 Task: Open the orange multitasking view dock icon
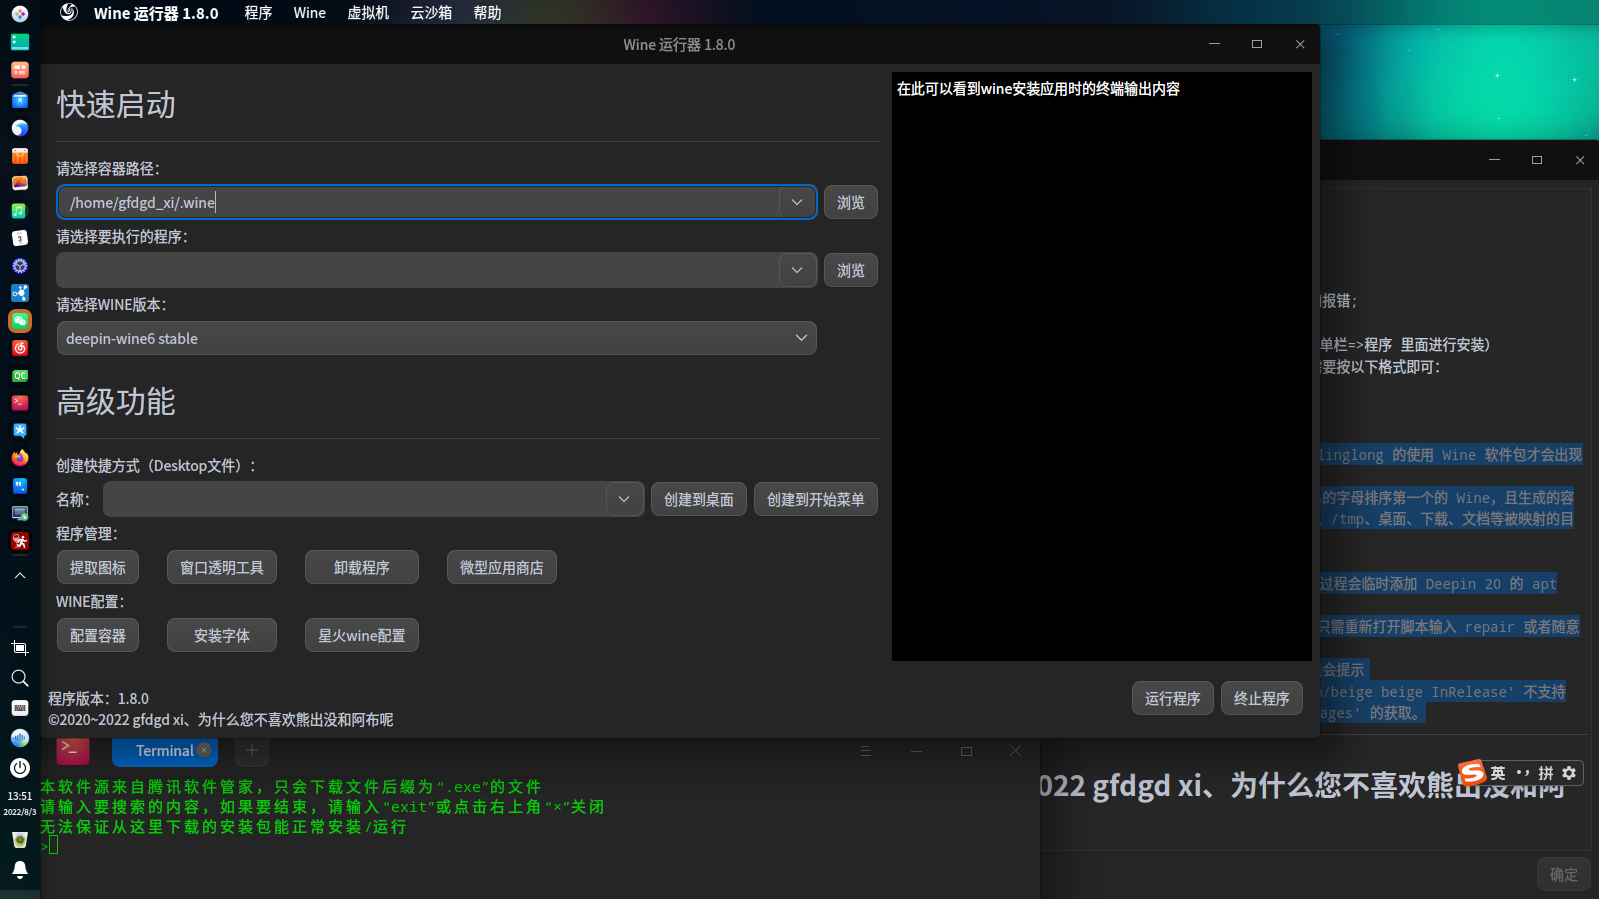tap(19, 70)
